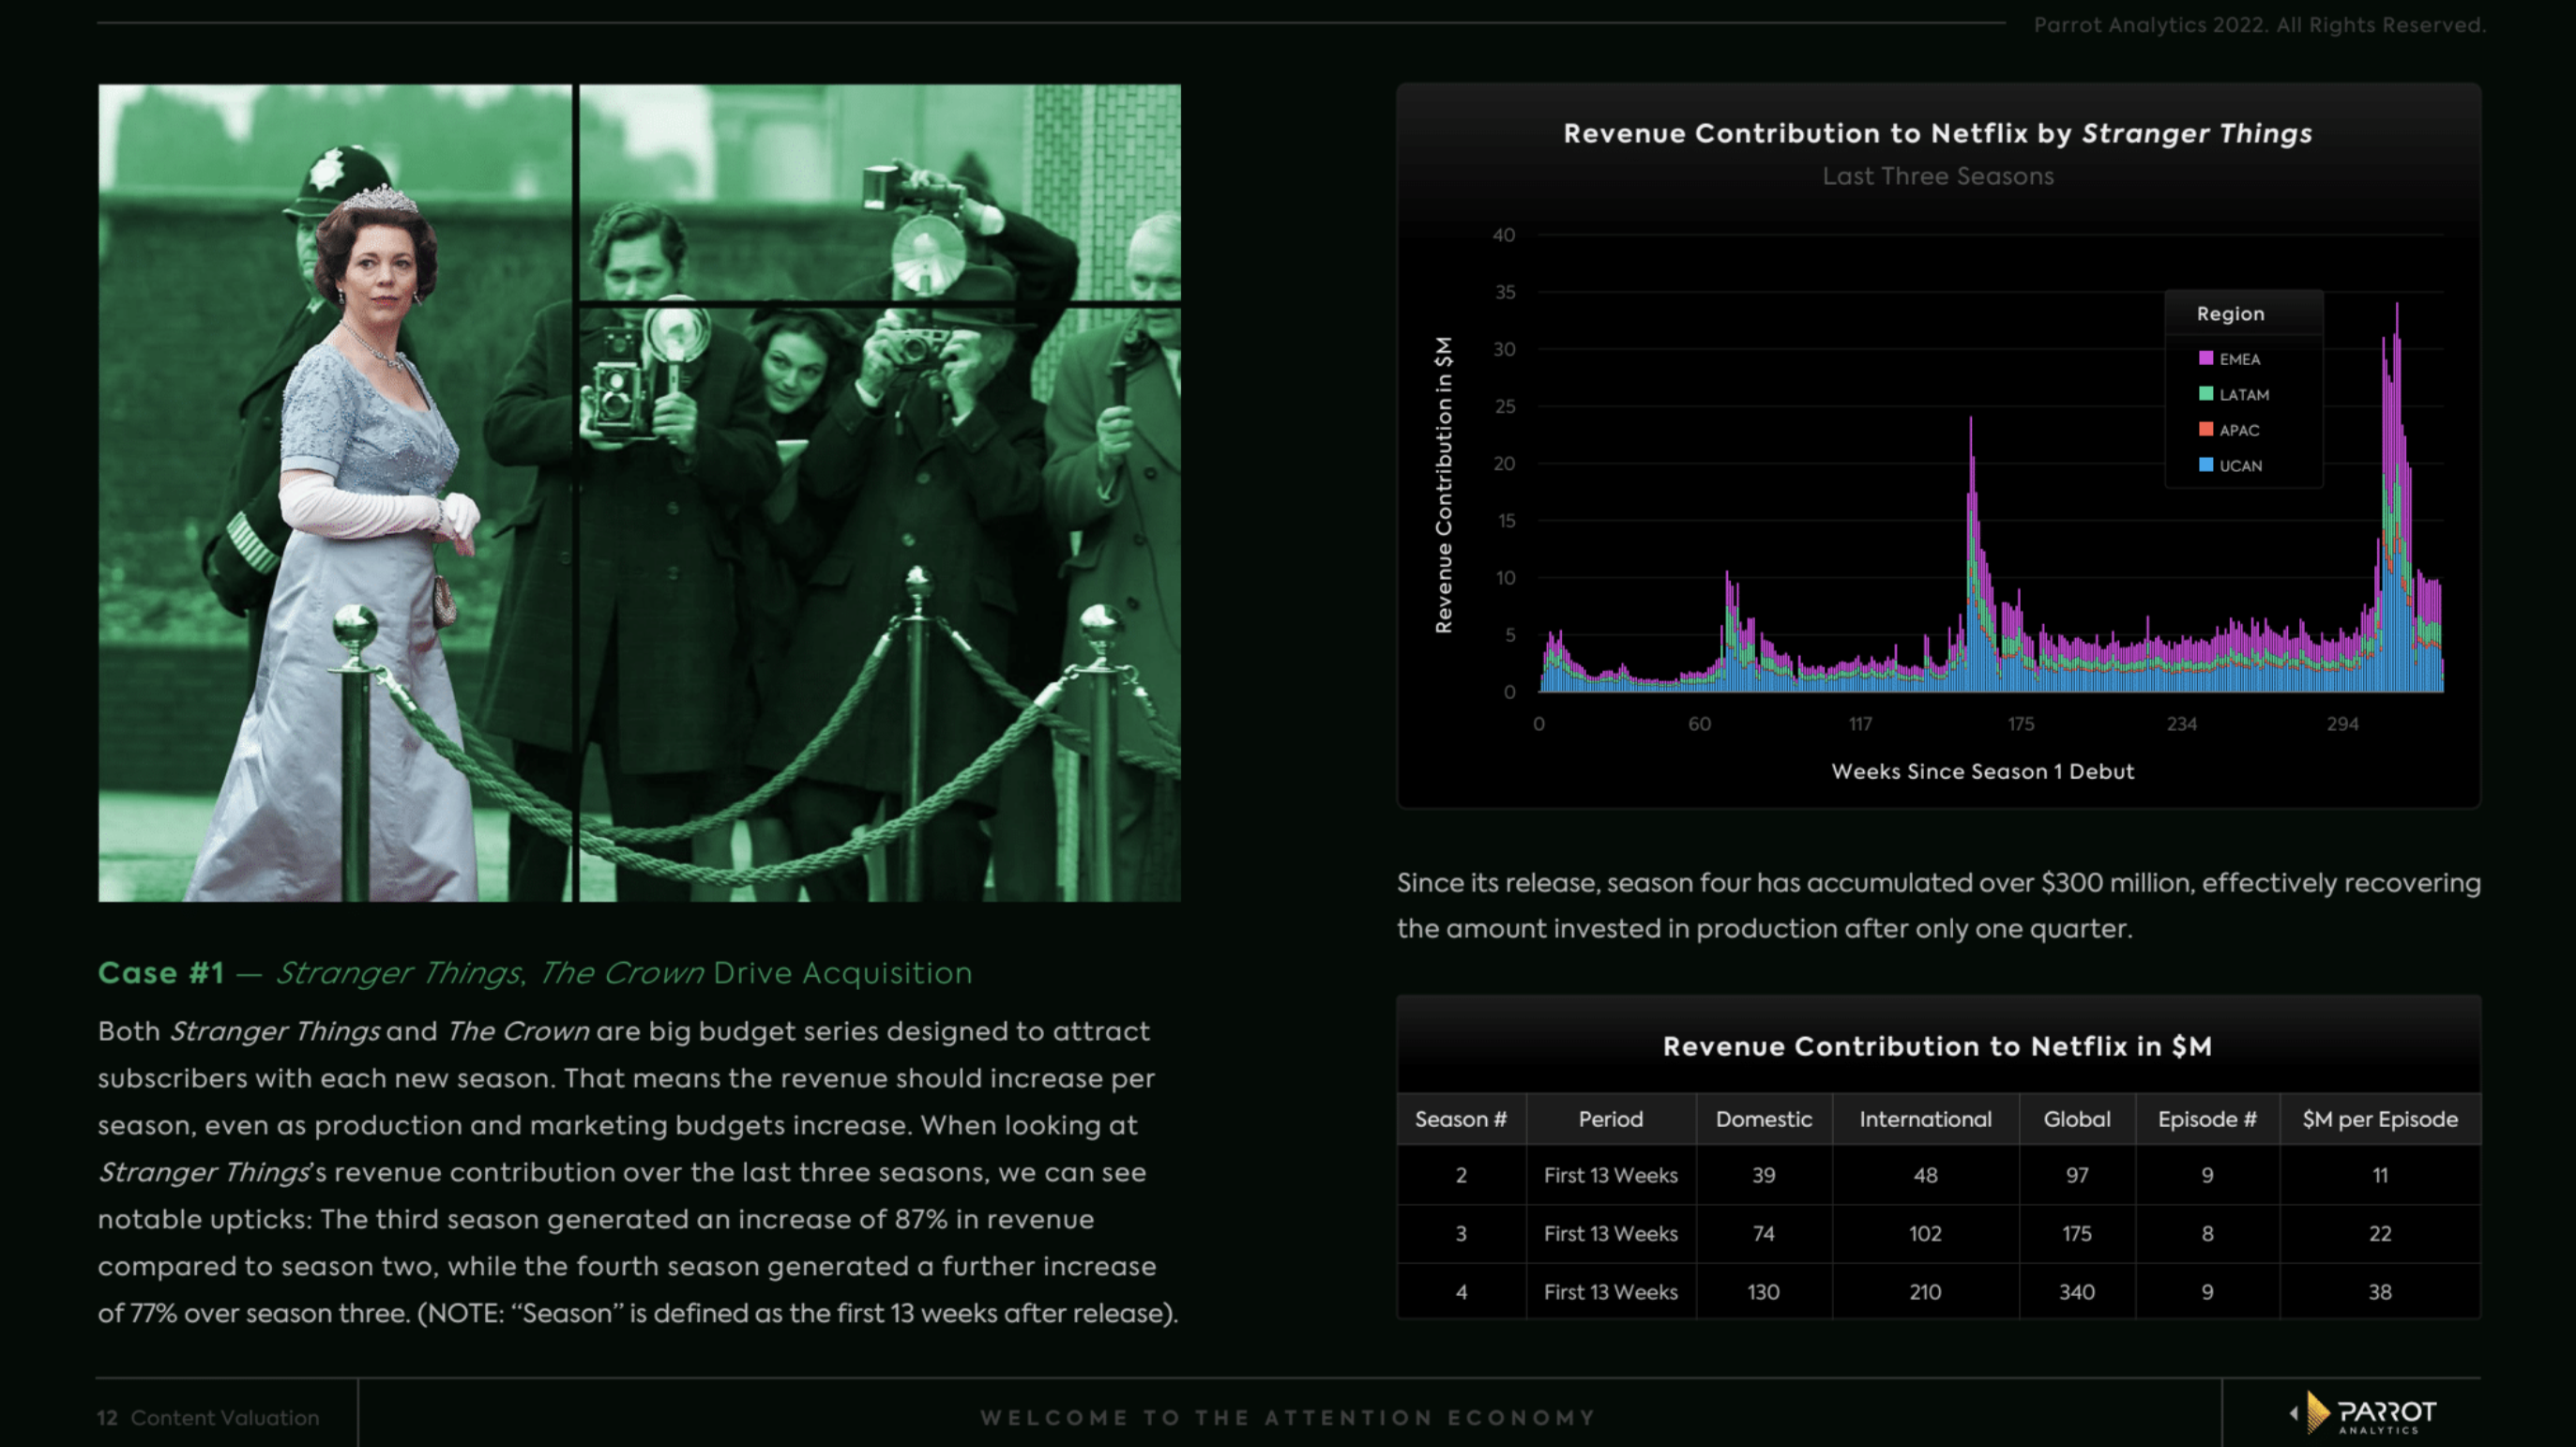Screen dimensions: 2576x1447
Task: Click the x-axis value 175
Action: click(2020, 724)
